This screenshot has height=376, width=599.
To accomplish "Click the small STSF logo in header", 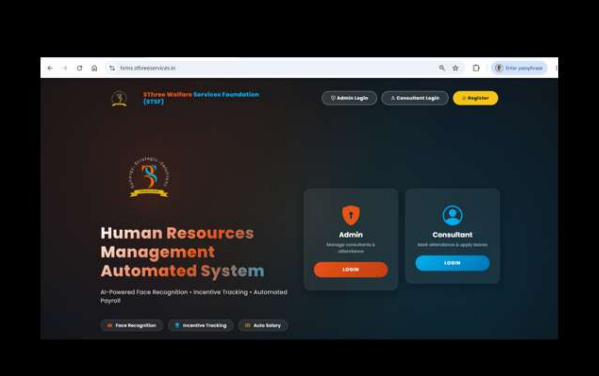I will click(x=119, y=98).
